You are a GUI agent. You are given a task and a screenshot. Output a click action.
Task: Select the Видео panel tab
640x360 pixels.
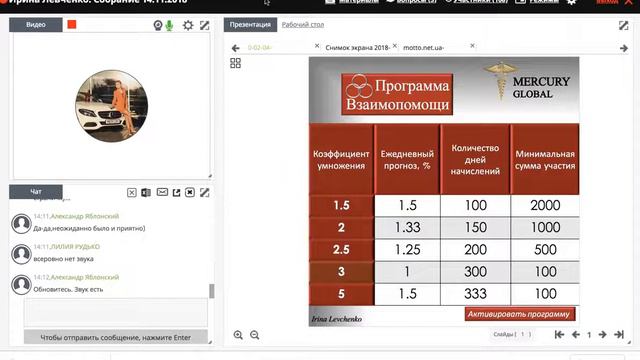(36, 24)
